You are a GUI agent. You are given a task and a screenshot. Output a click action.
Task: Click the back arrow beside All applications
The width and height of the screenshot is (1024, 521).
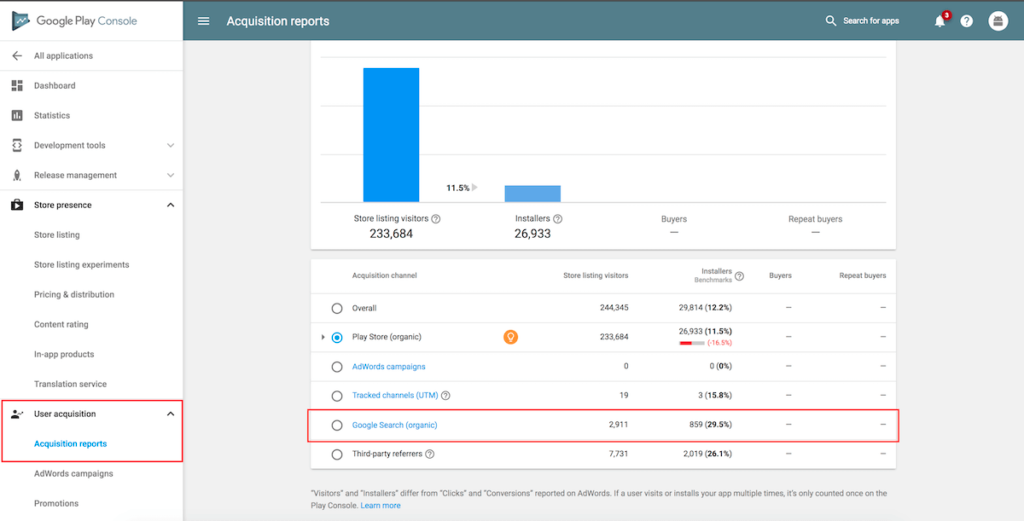coord(17,56)
